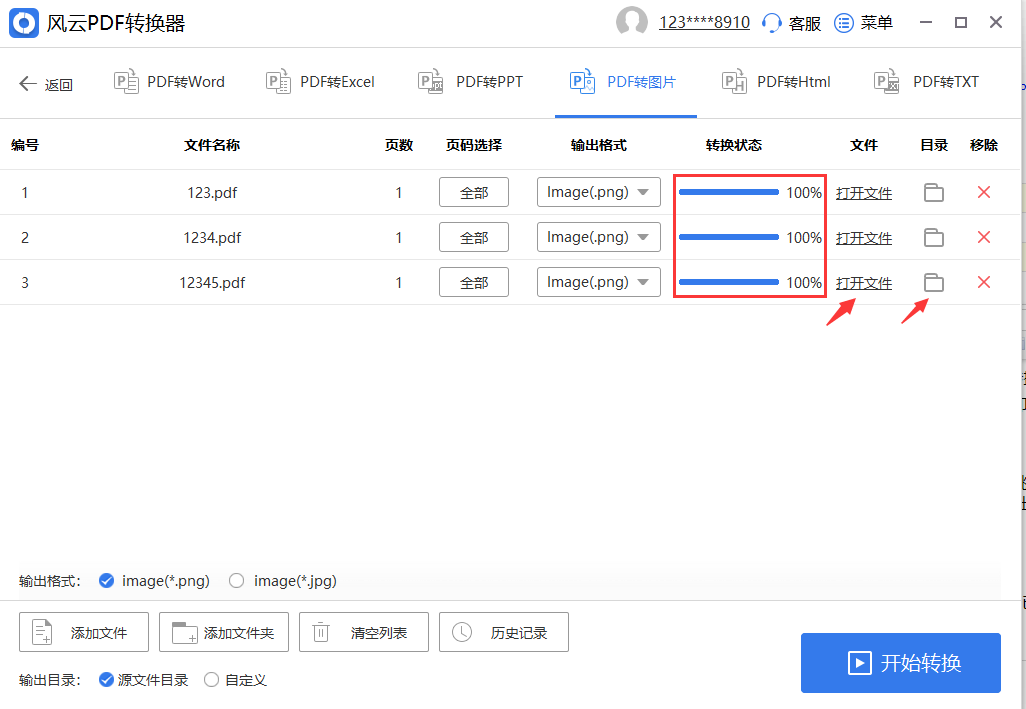The height and width of the screenshot is (709, 1026).
Task: Switch to PDF转TXT tab
Action: pyautogui.click(x=927, y=82)
